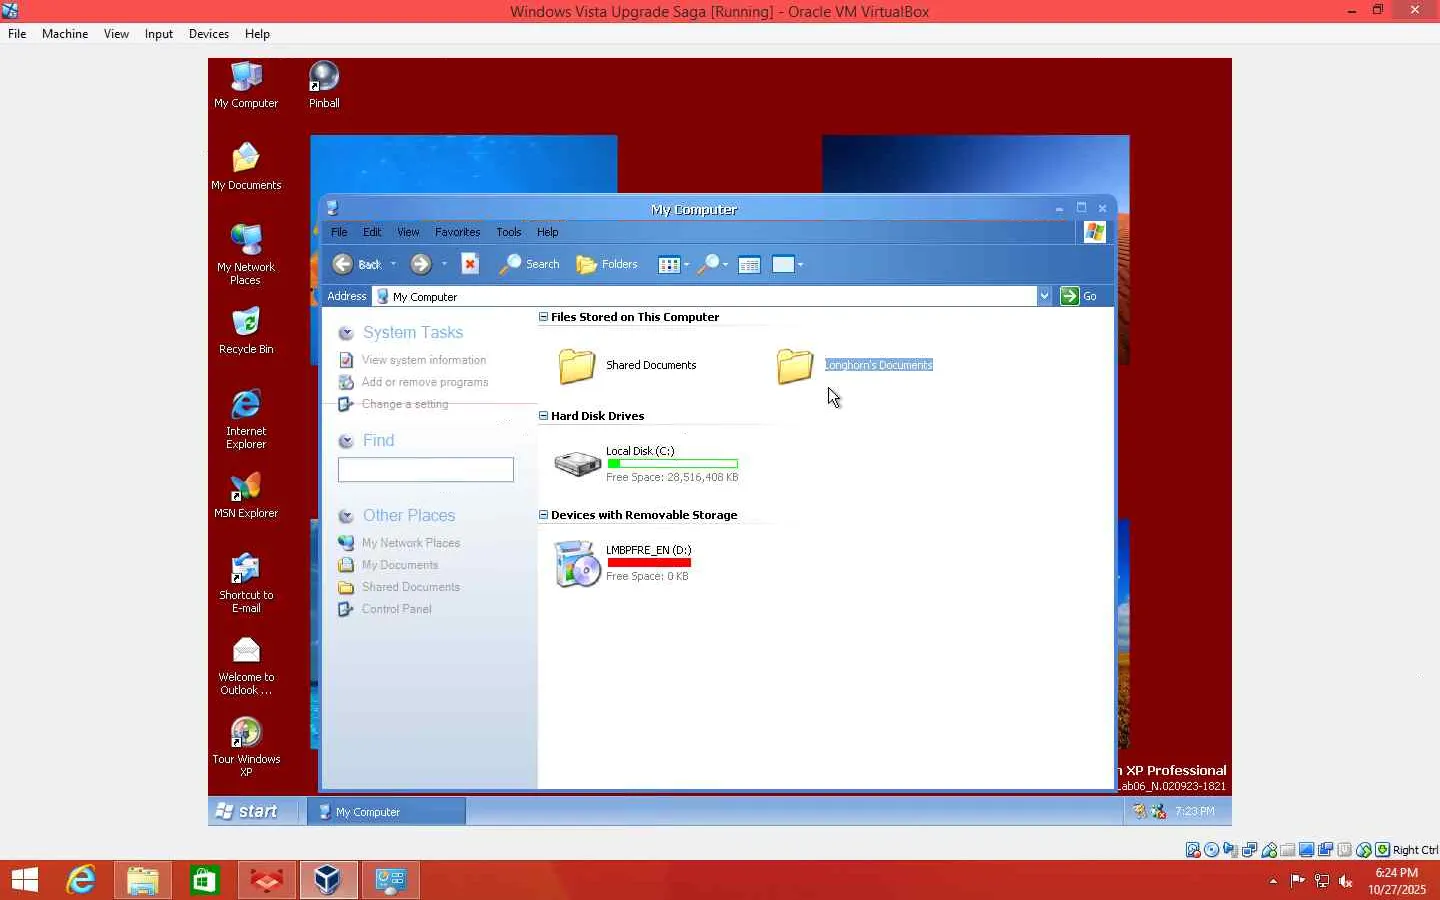The height and width of the screenshot is (900, 1440).
Task: Open Search in the explorer toolbar
Action: tap(530, 264)
